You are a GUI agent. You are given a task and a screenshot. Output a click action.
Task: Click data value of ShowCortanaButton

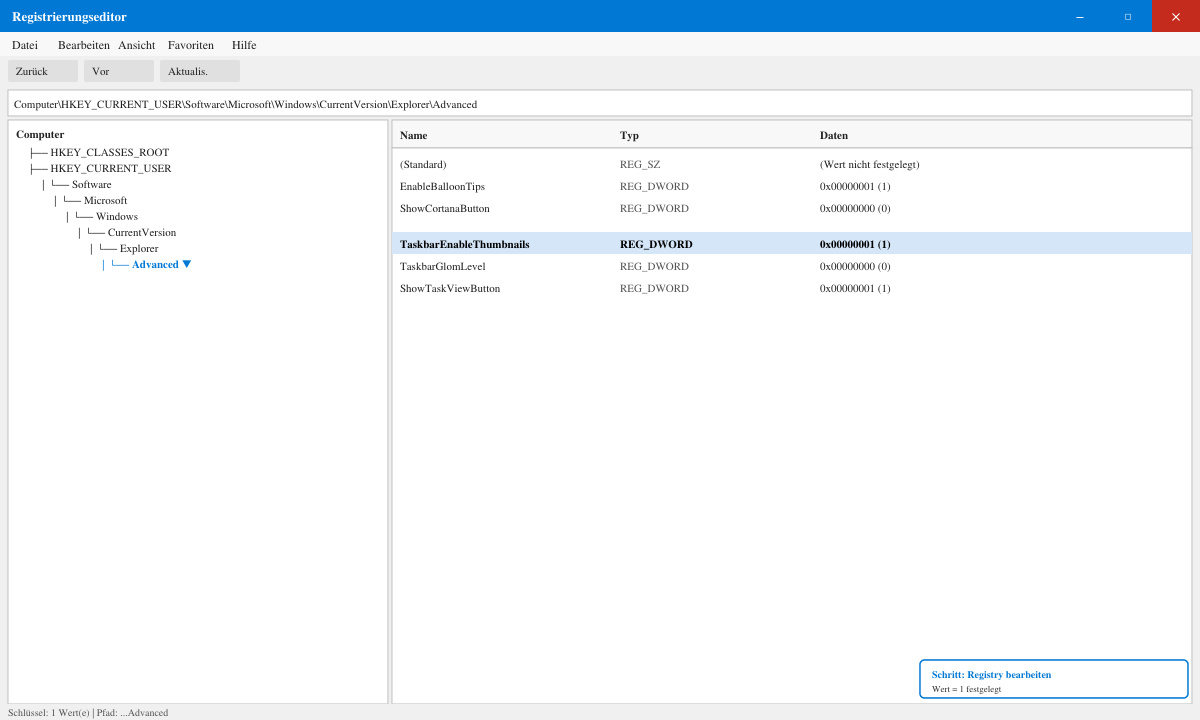[855, 208]
